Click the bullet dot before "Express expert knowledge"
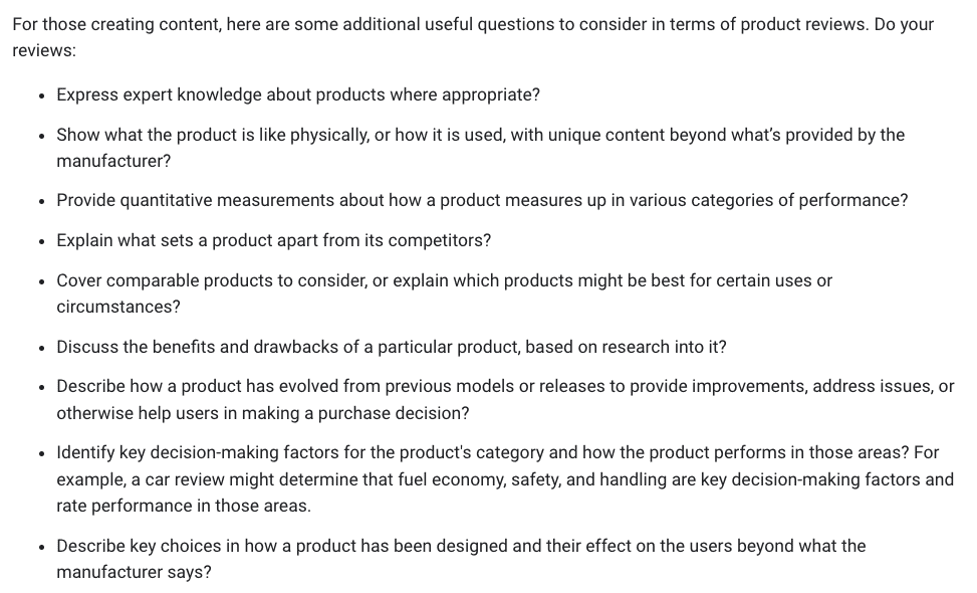This screenshot has height=593, width=977. tap(38, 95)
